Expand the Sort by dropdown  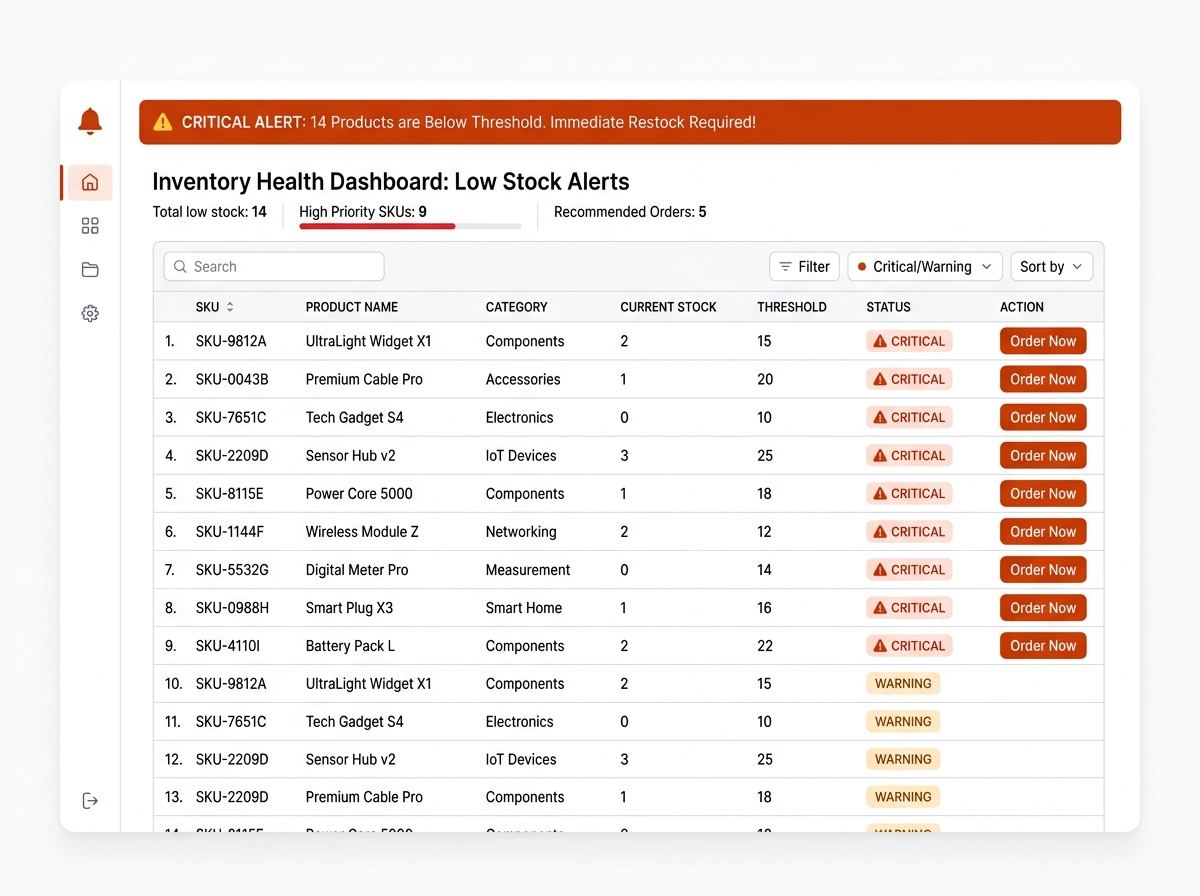click(x=1051, y=267)
